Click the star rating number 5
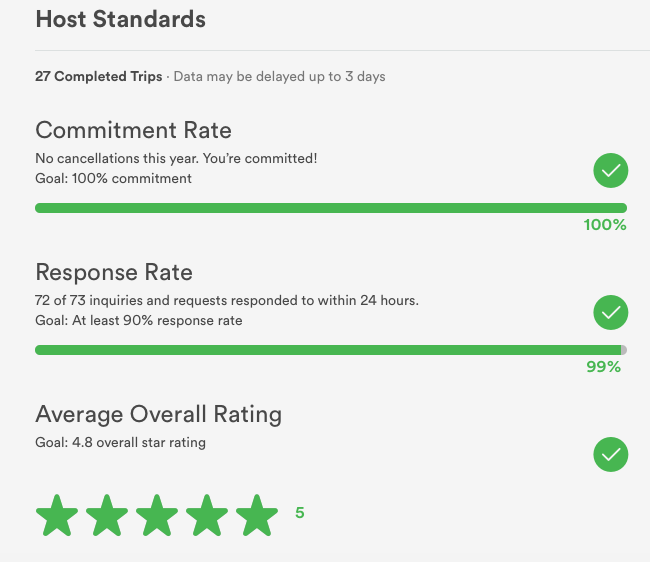650x562 pixels. click(299, 513)
